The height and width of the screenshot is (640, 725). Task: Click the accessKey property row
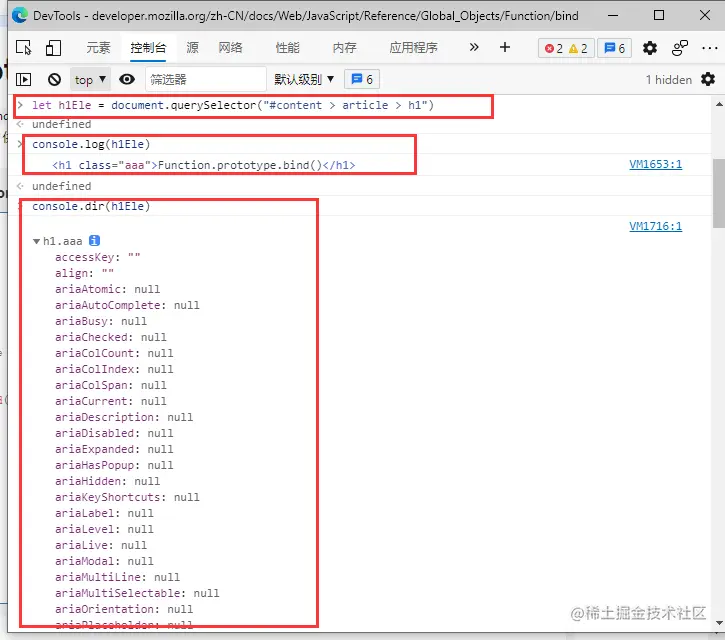(98, 257)
